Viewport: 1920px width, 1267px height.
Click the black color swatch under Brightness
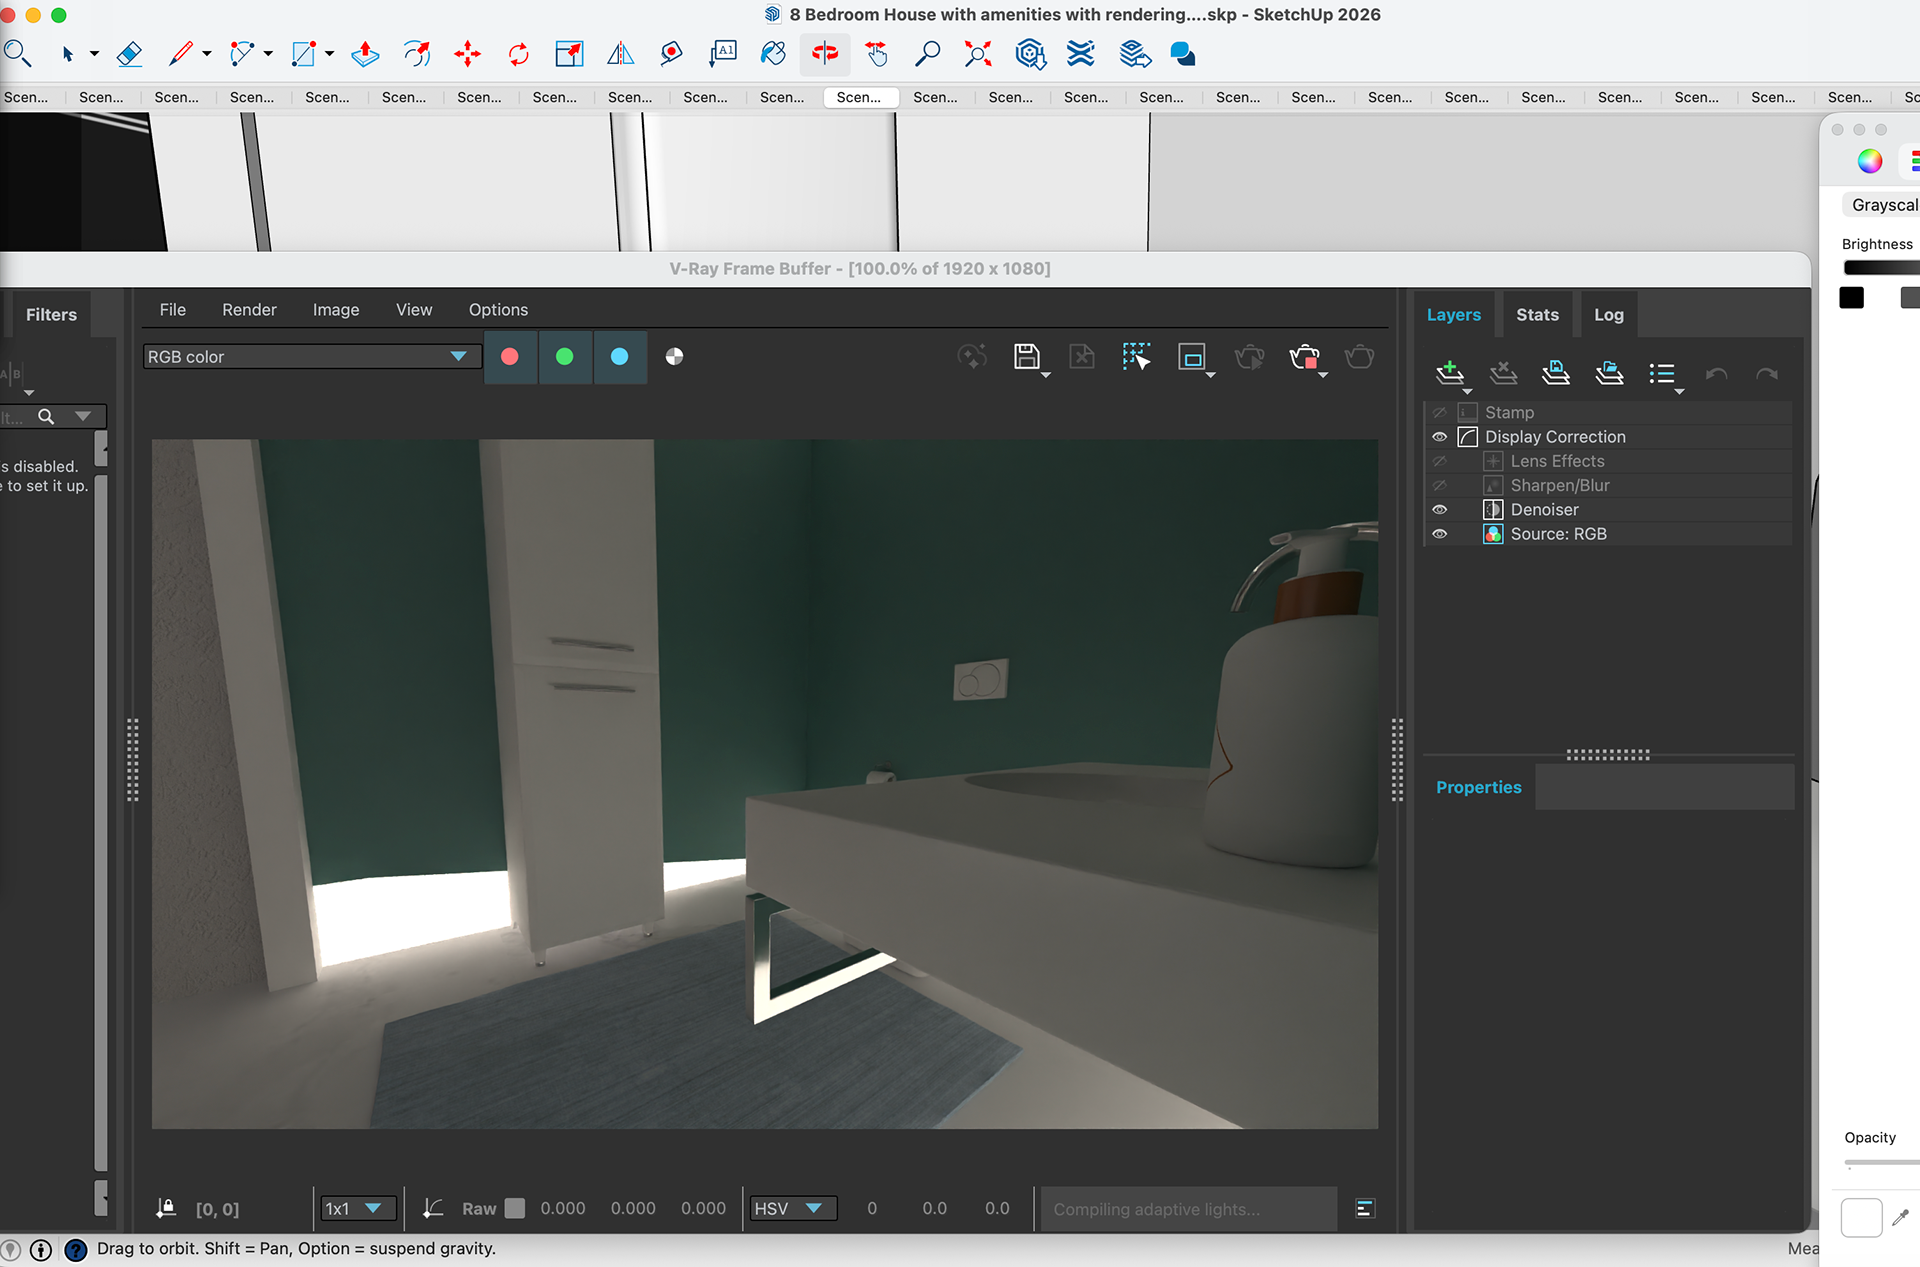click(1851, 298)
